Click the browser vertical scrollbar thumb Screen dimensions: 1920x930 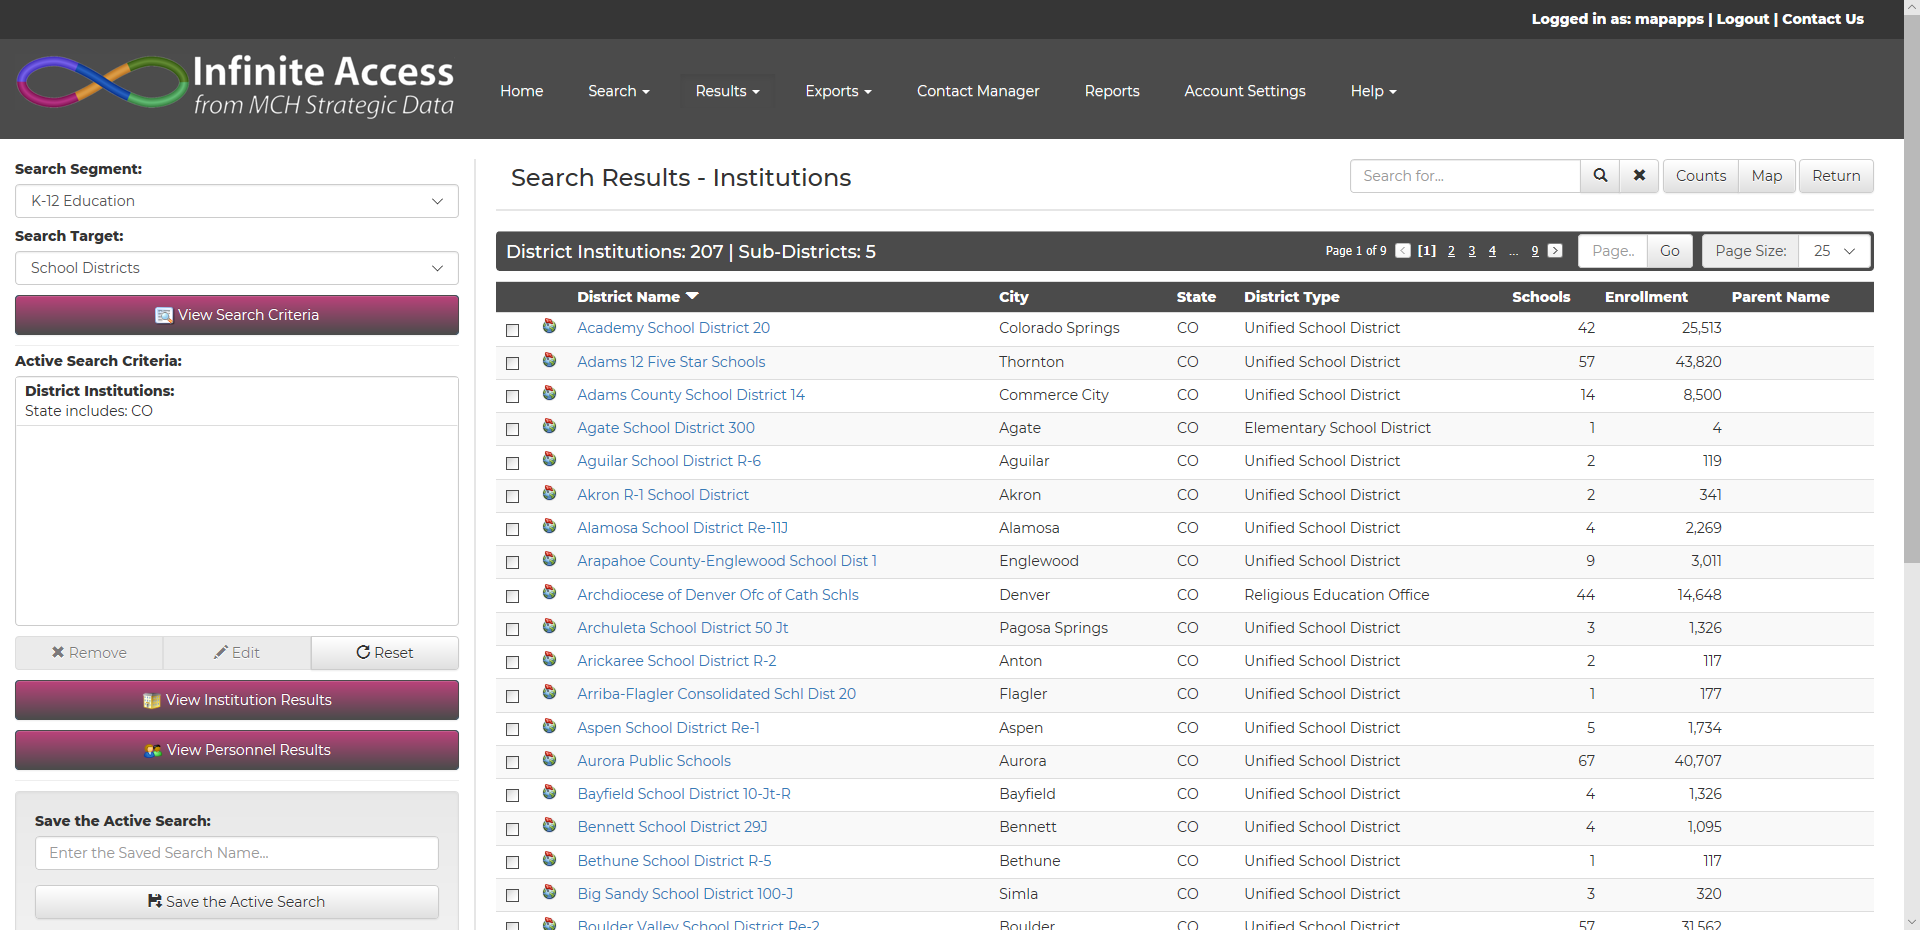coord(1912,290)
